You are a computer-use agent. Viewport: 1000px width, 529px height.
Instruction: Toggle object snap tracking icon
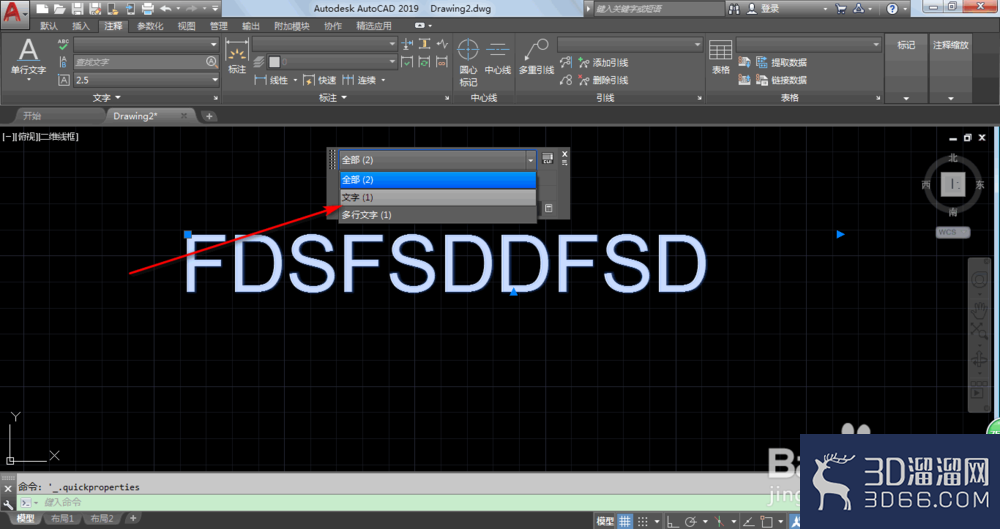point(749,521)
